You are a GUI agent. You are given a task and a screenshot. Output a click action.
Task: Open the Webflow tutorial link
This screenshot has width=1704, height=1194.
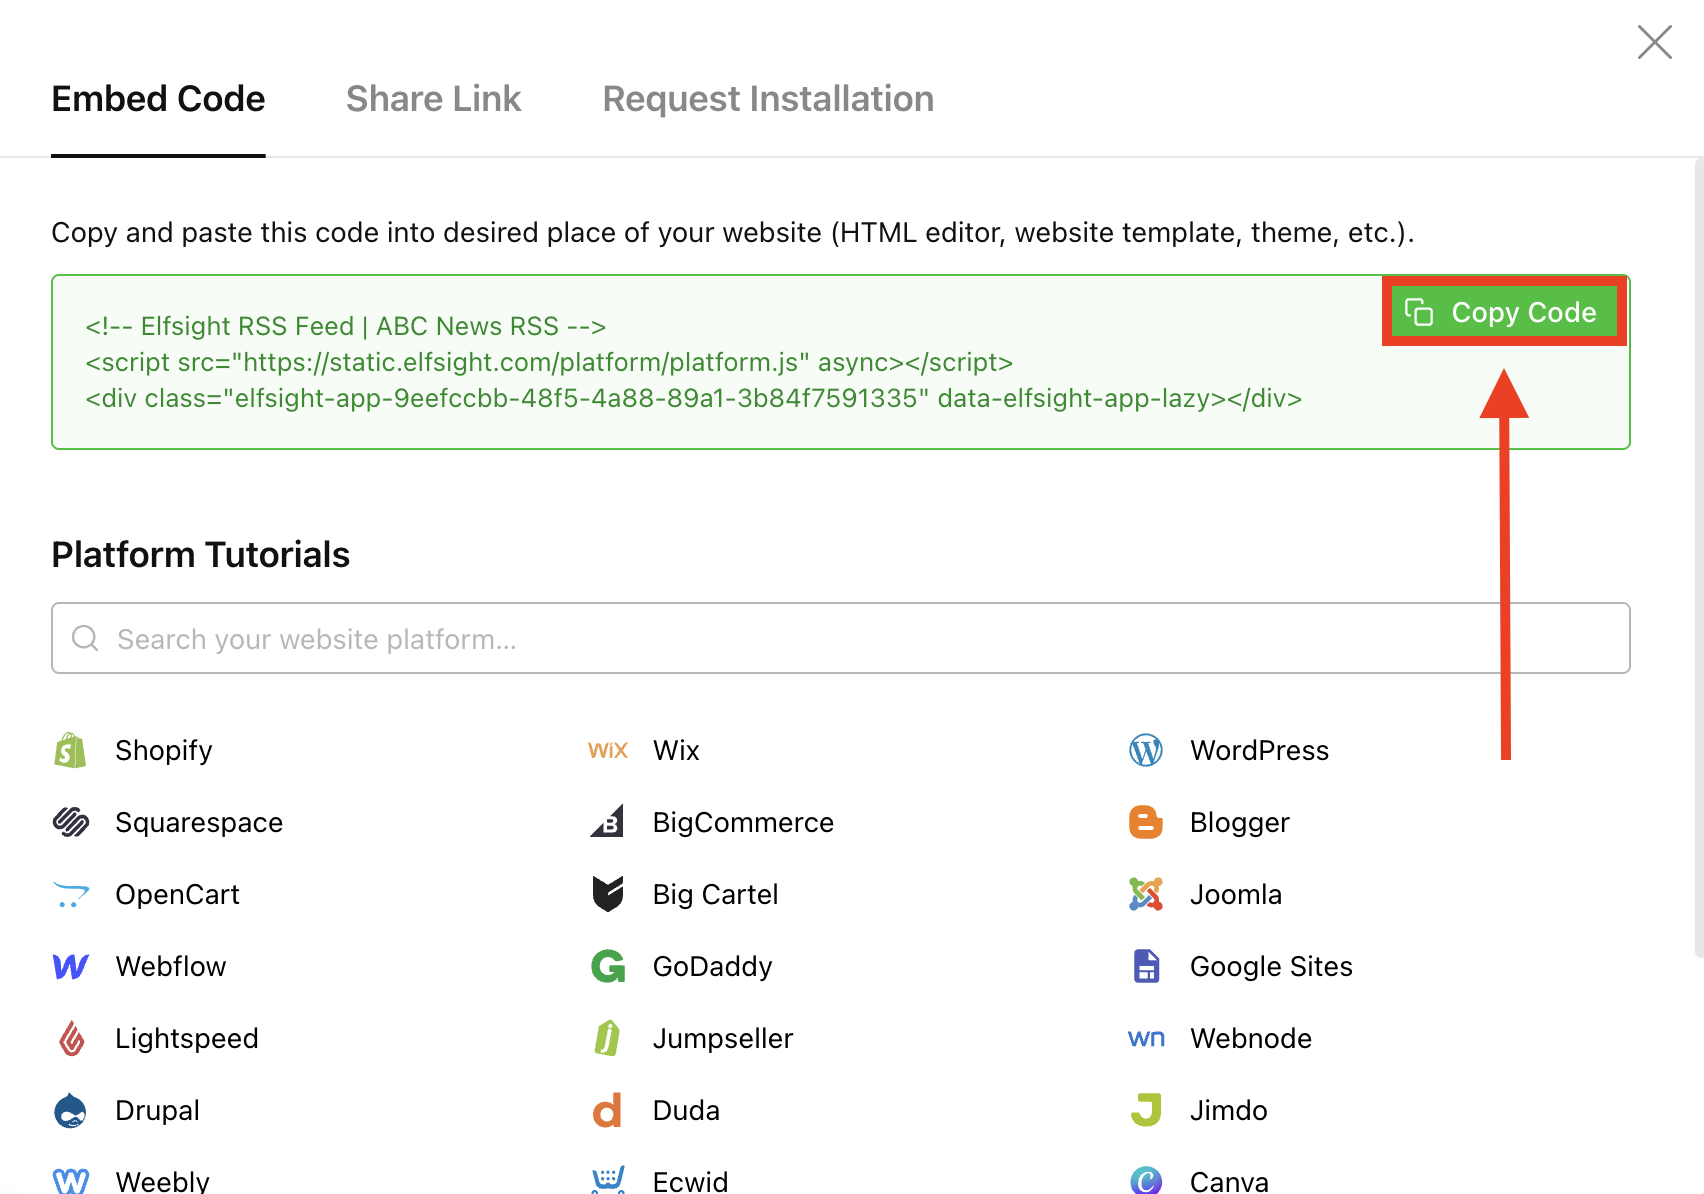click(170, 966)
